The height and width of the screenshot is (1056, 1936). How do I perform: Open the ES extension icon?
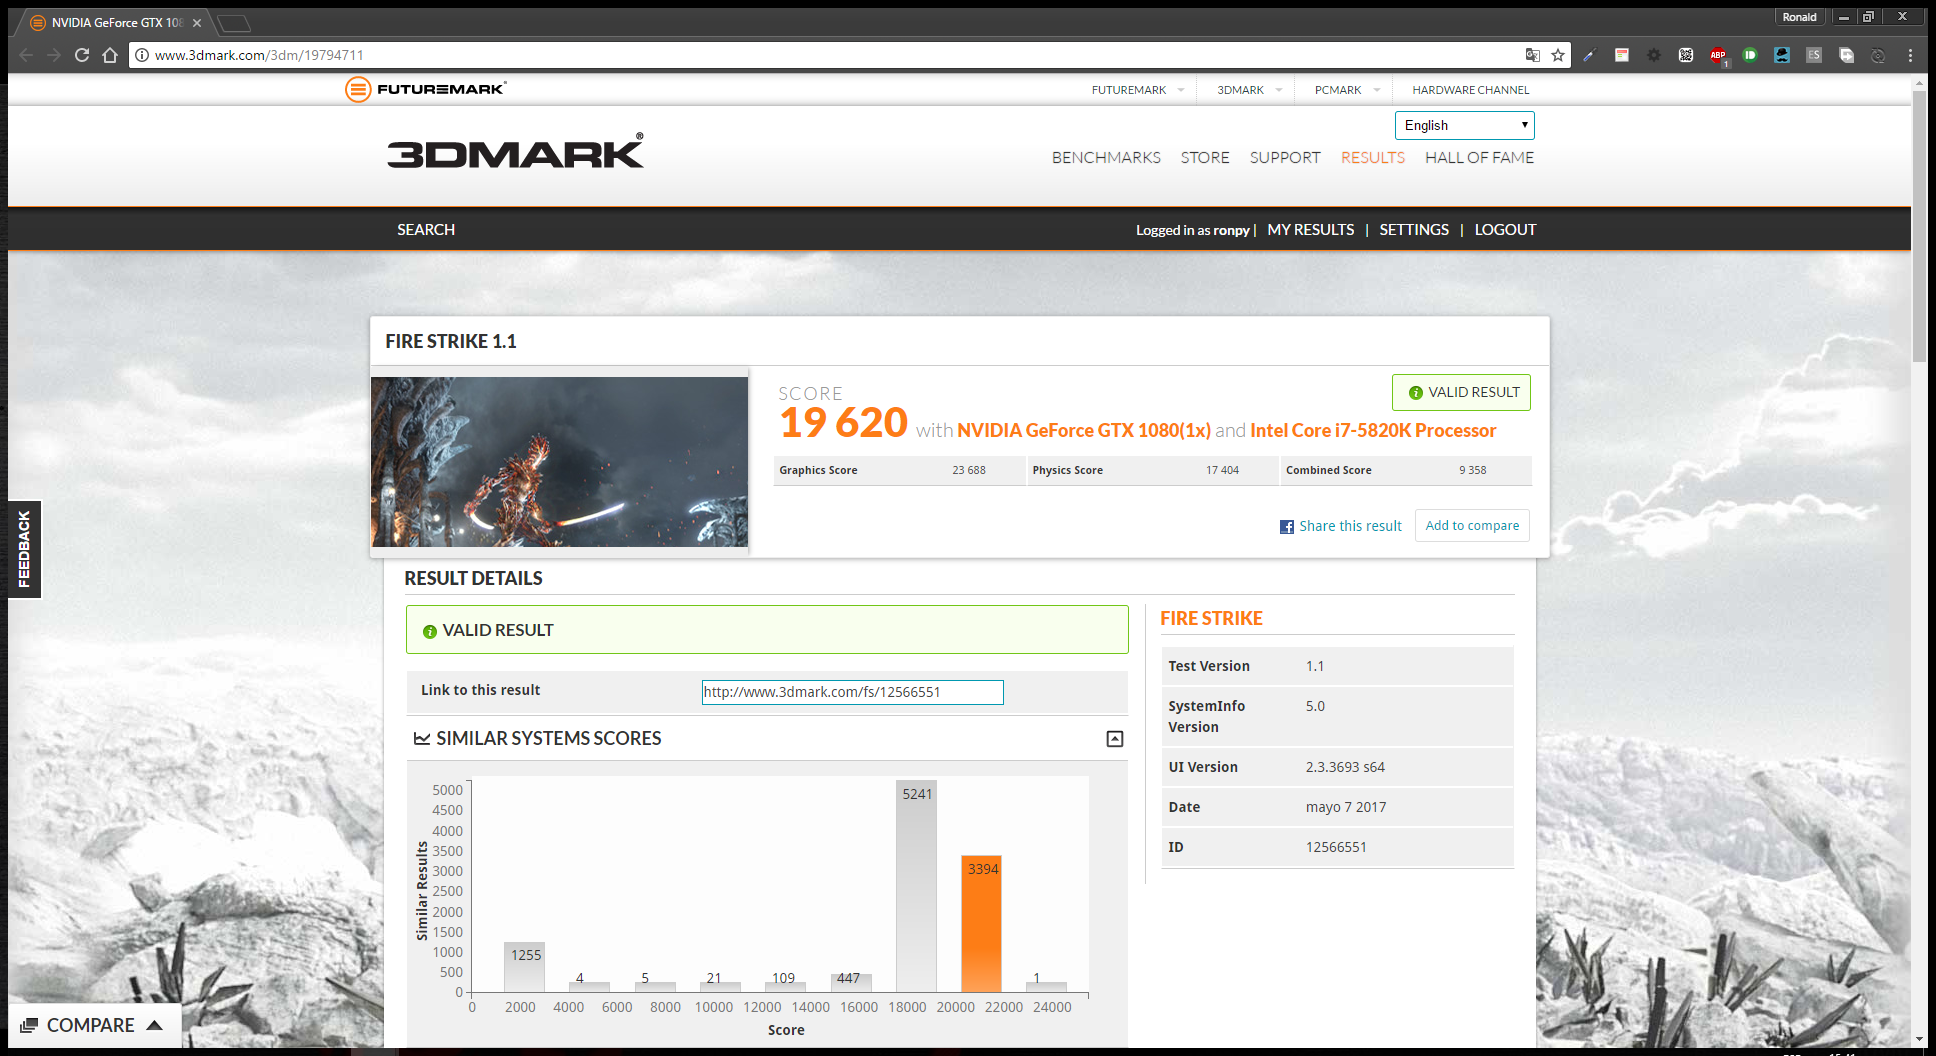(1814, 55)
